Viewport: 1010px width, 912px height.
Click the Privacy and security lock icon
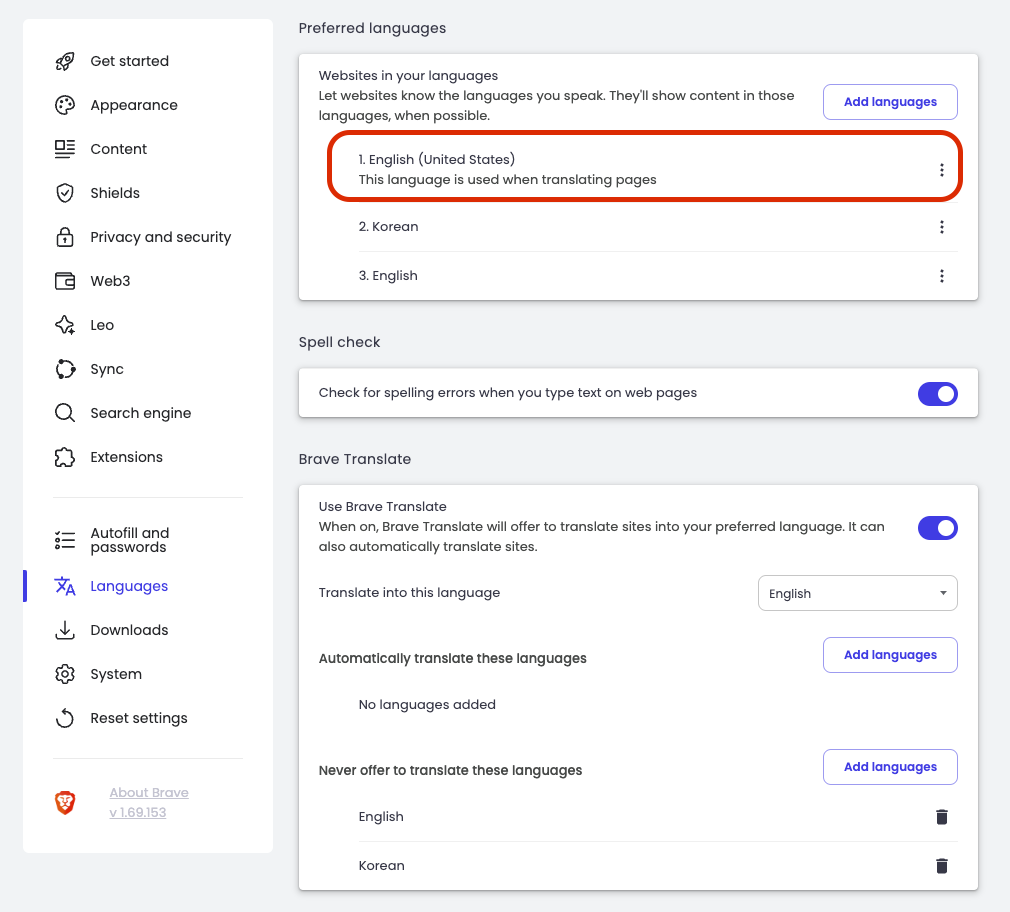click(65, 237)
